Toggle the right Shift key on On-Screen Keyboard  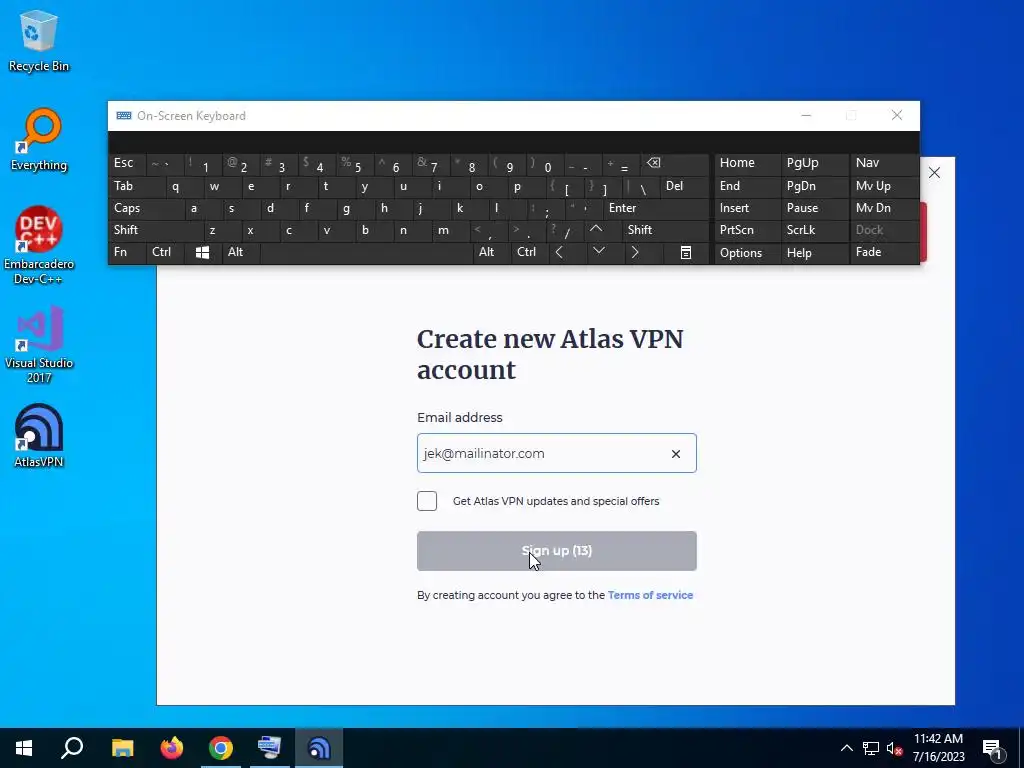(x=665, y=230)
